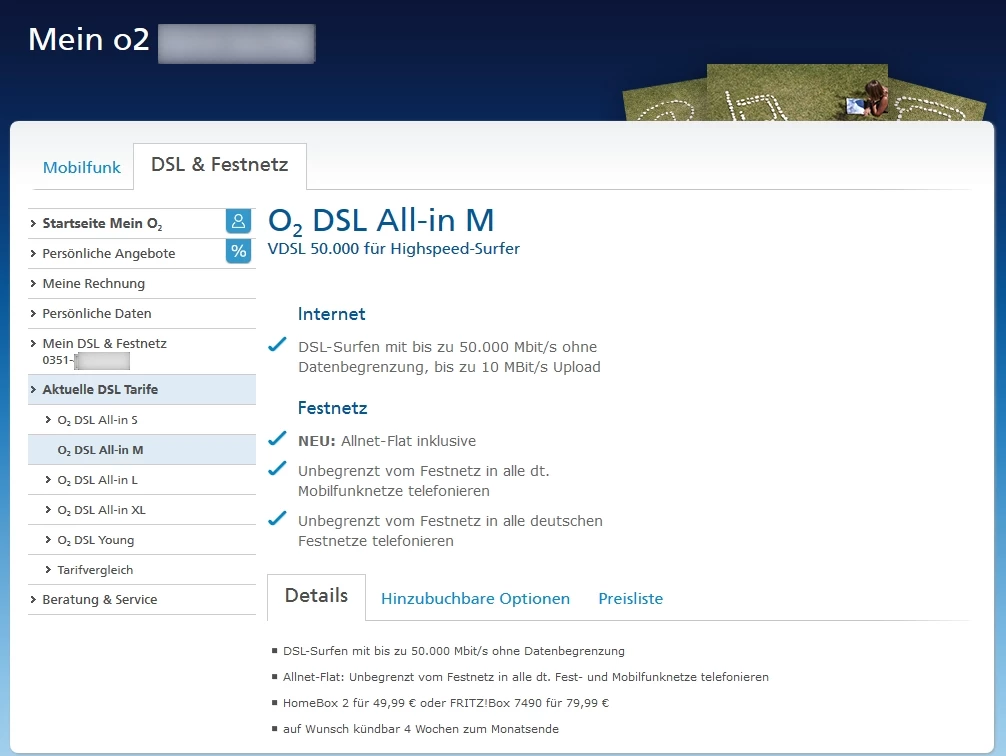The height and width of the screenshot is (756, 1006).
Task: Click the Internet section heading
Action: [331, 314]
